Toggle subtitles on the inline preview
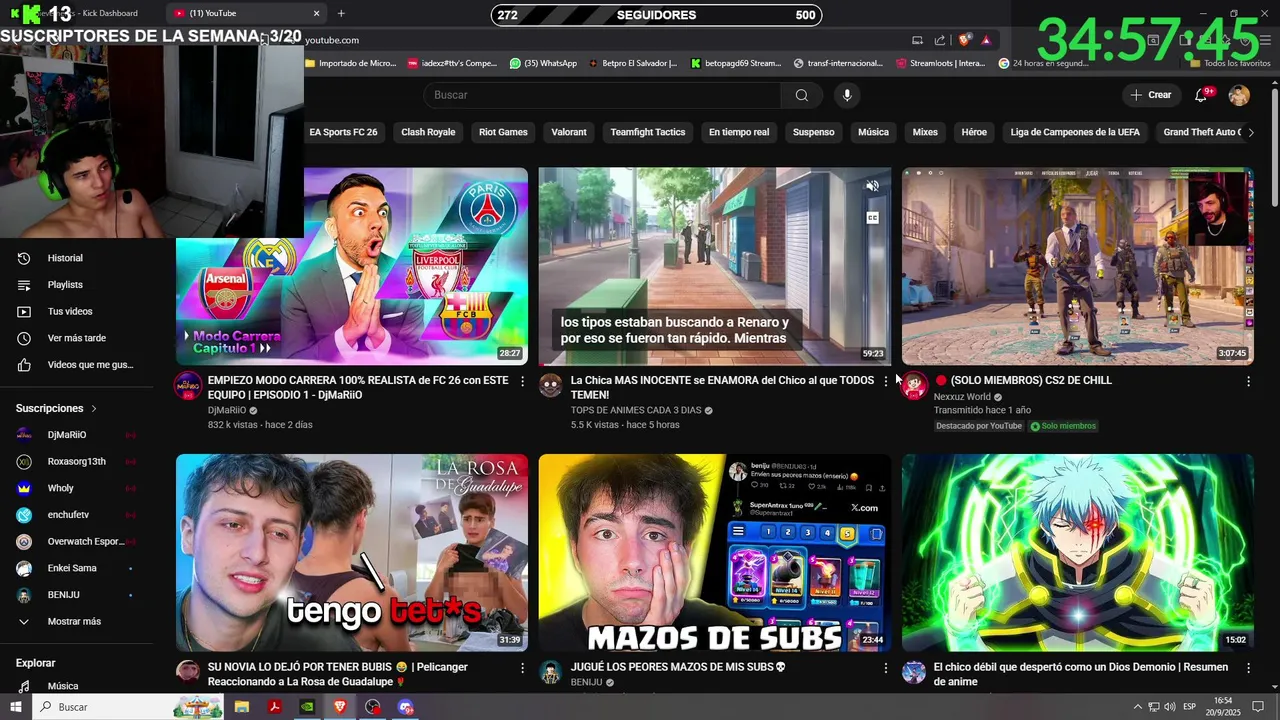Screen dimensions: 1280x720 pos(872,218)
